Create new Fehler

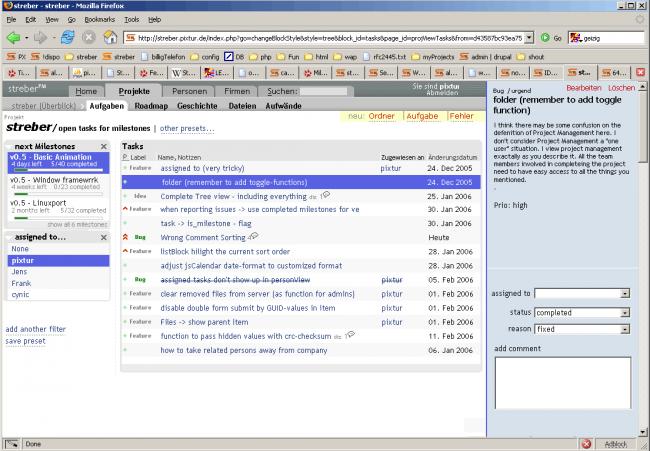[461, 116]
